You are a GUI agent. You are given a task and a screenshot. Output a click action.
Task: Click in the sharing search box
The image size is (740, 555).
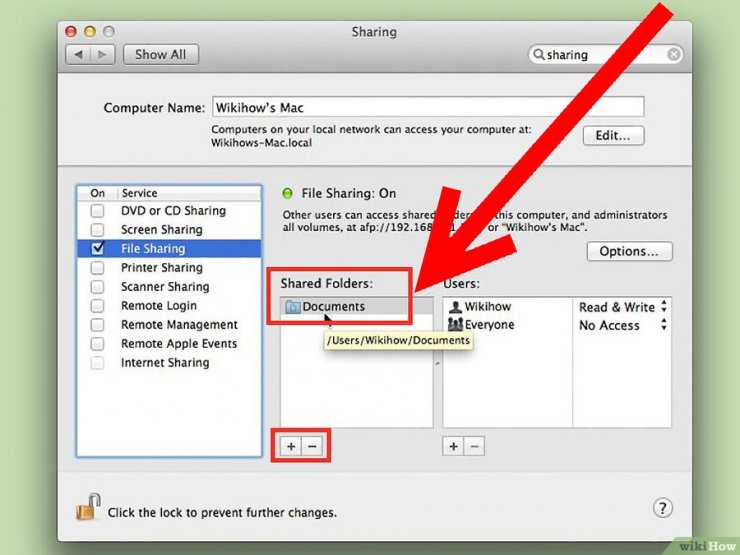[x=605, y=55]
